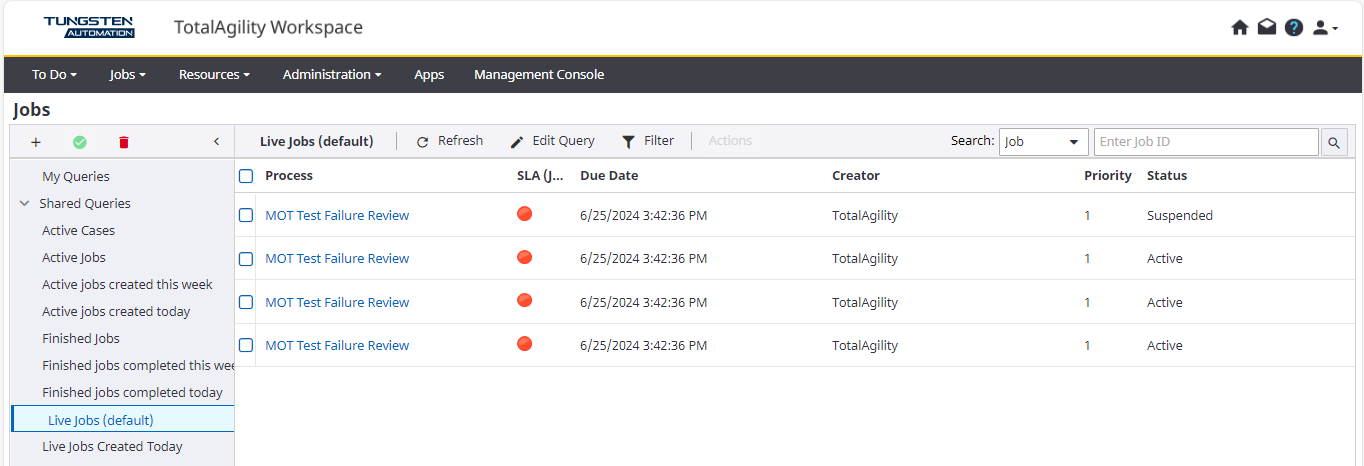Open the Search type Job dropdown
This screenshot has width=1364, height=466.
[1044, 142]
